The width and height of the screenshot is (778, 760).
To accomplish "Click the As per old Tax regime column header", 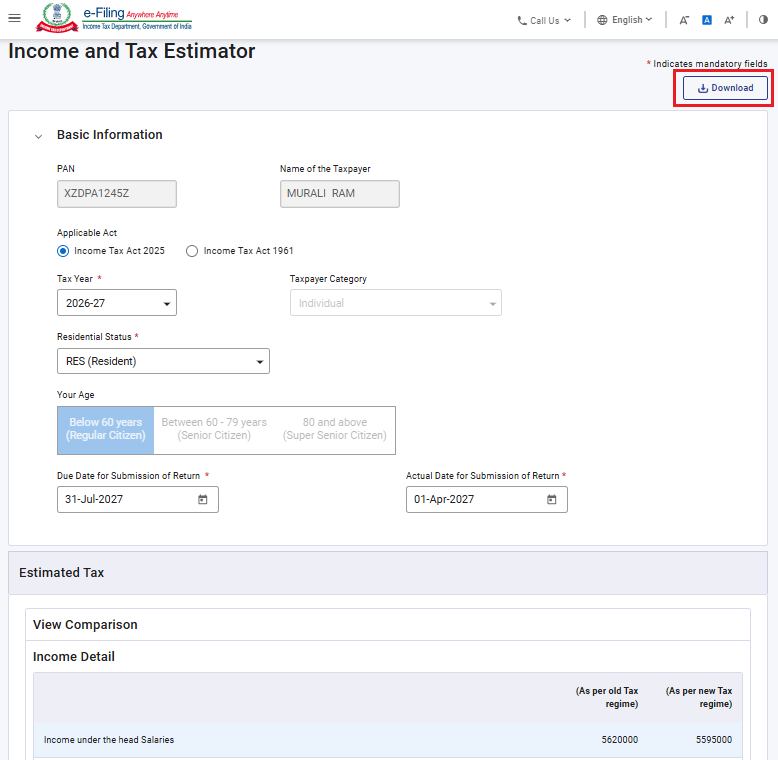I will click(607, 697).
